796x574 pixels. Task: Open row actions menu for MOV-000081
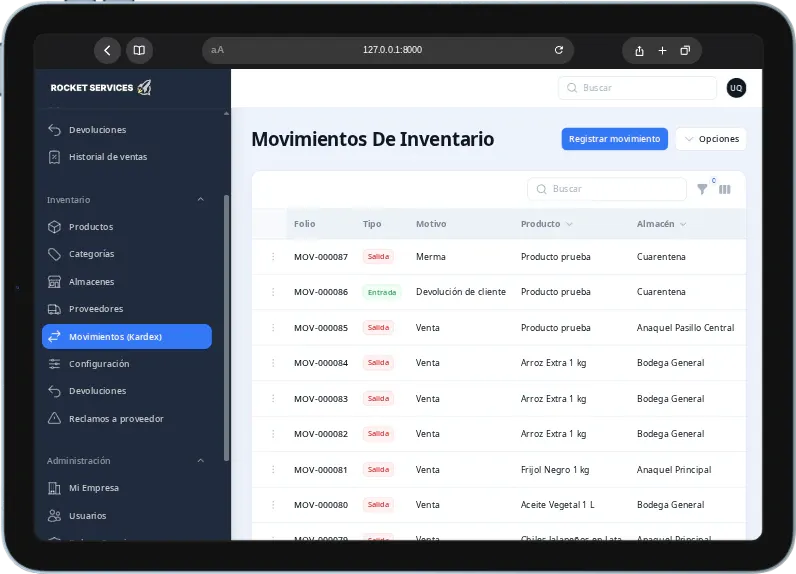coord(273,470)
